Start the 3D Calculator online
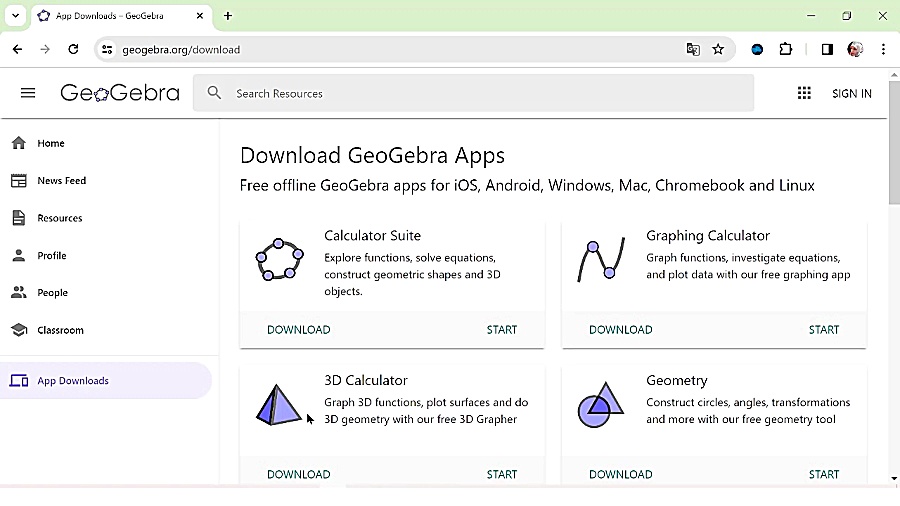900x506 pixels. click(502, 474)
